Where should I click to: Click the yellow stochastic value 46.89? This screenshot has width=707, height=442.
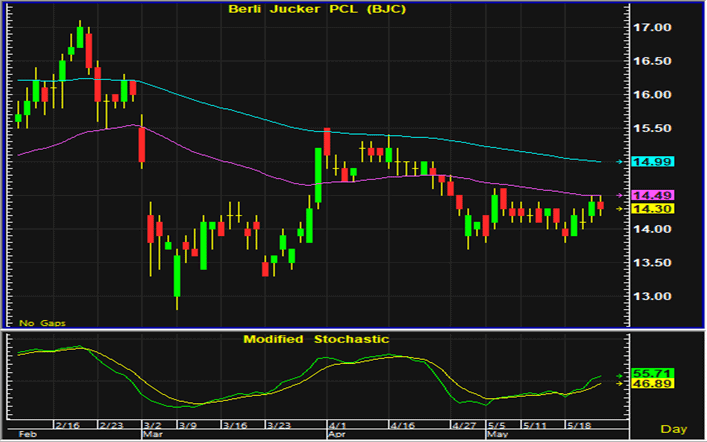coord(652,383)
